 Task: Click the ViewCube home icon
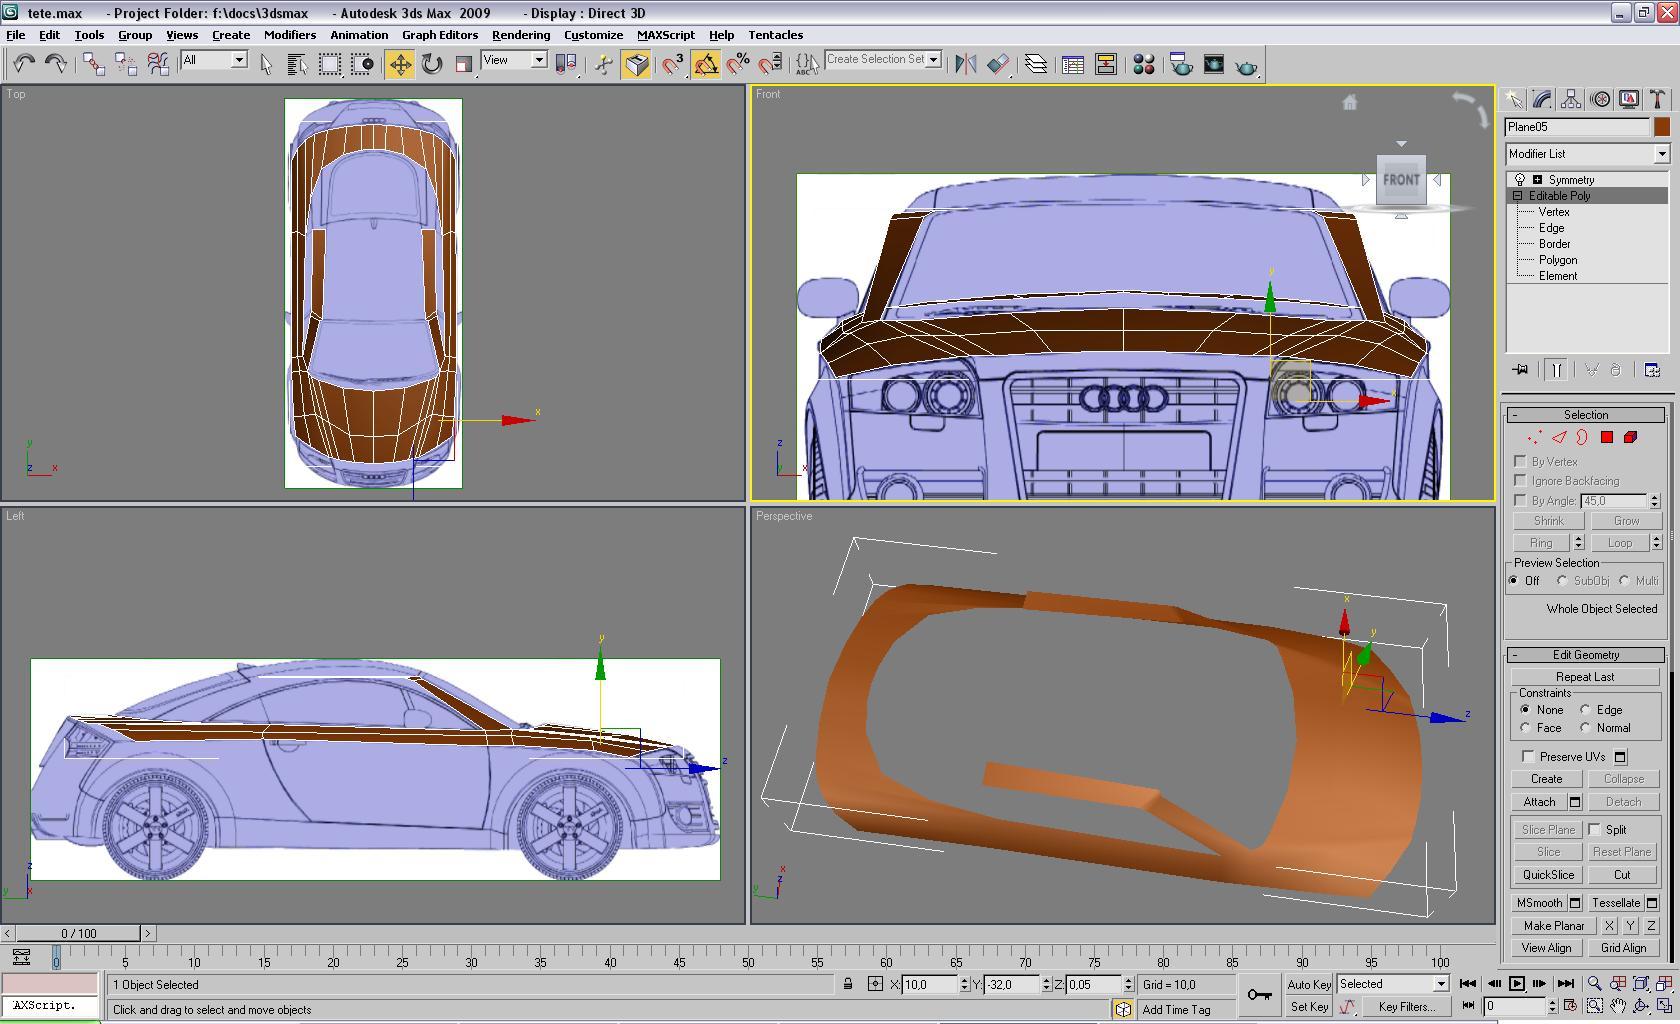pyautogui.click(x=1350, y=102)
